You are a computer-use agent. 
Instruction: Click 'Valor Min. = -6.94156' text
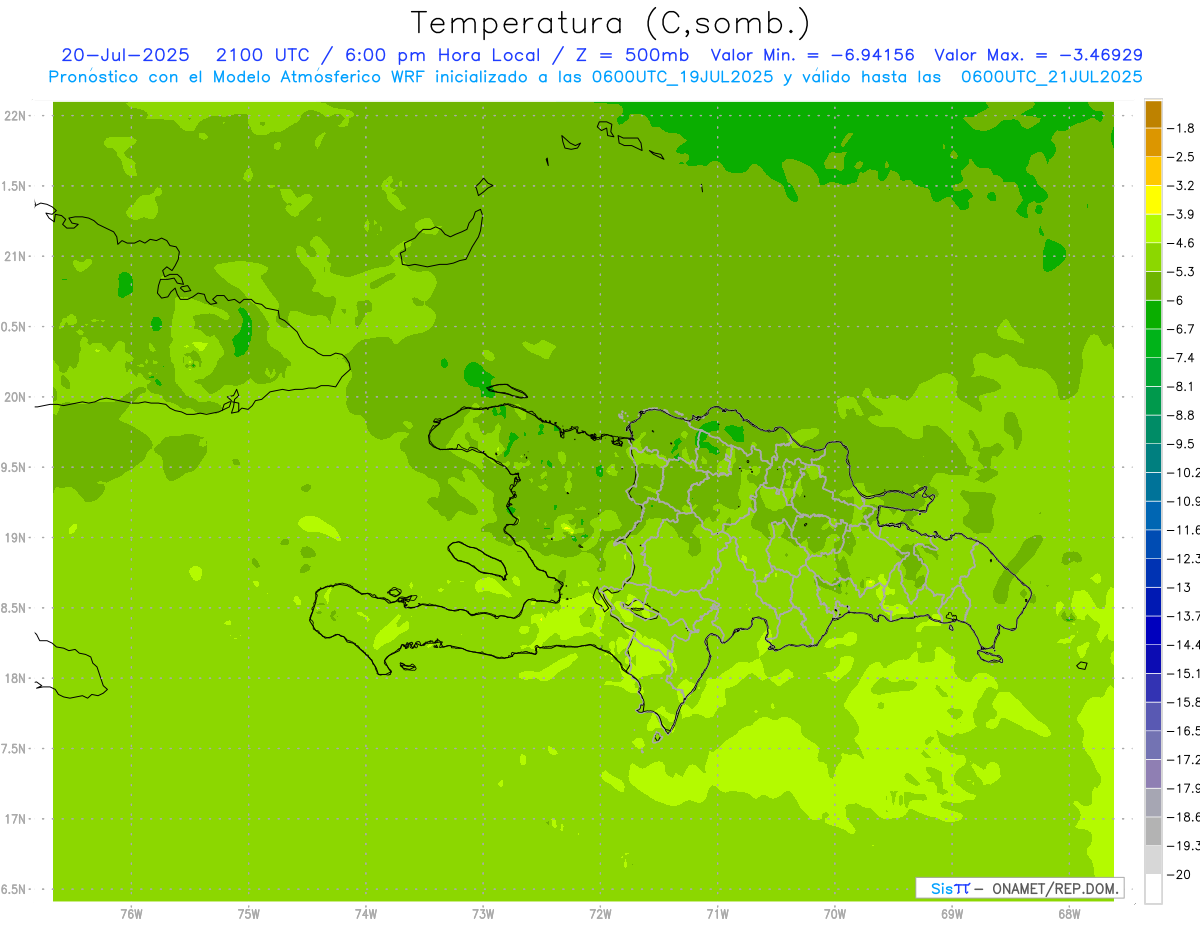pos(812,55)
